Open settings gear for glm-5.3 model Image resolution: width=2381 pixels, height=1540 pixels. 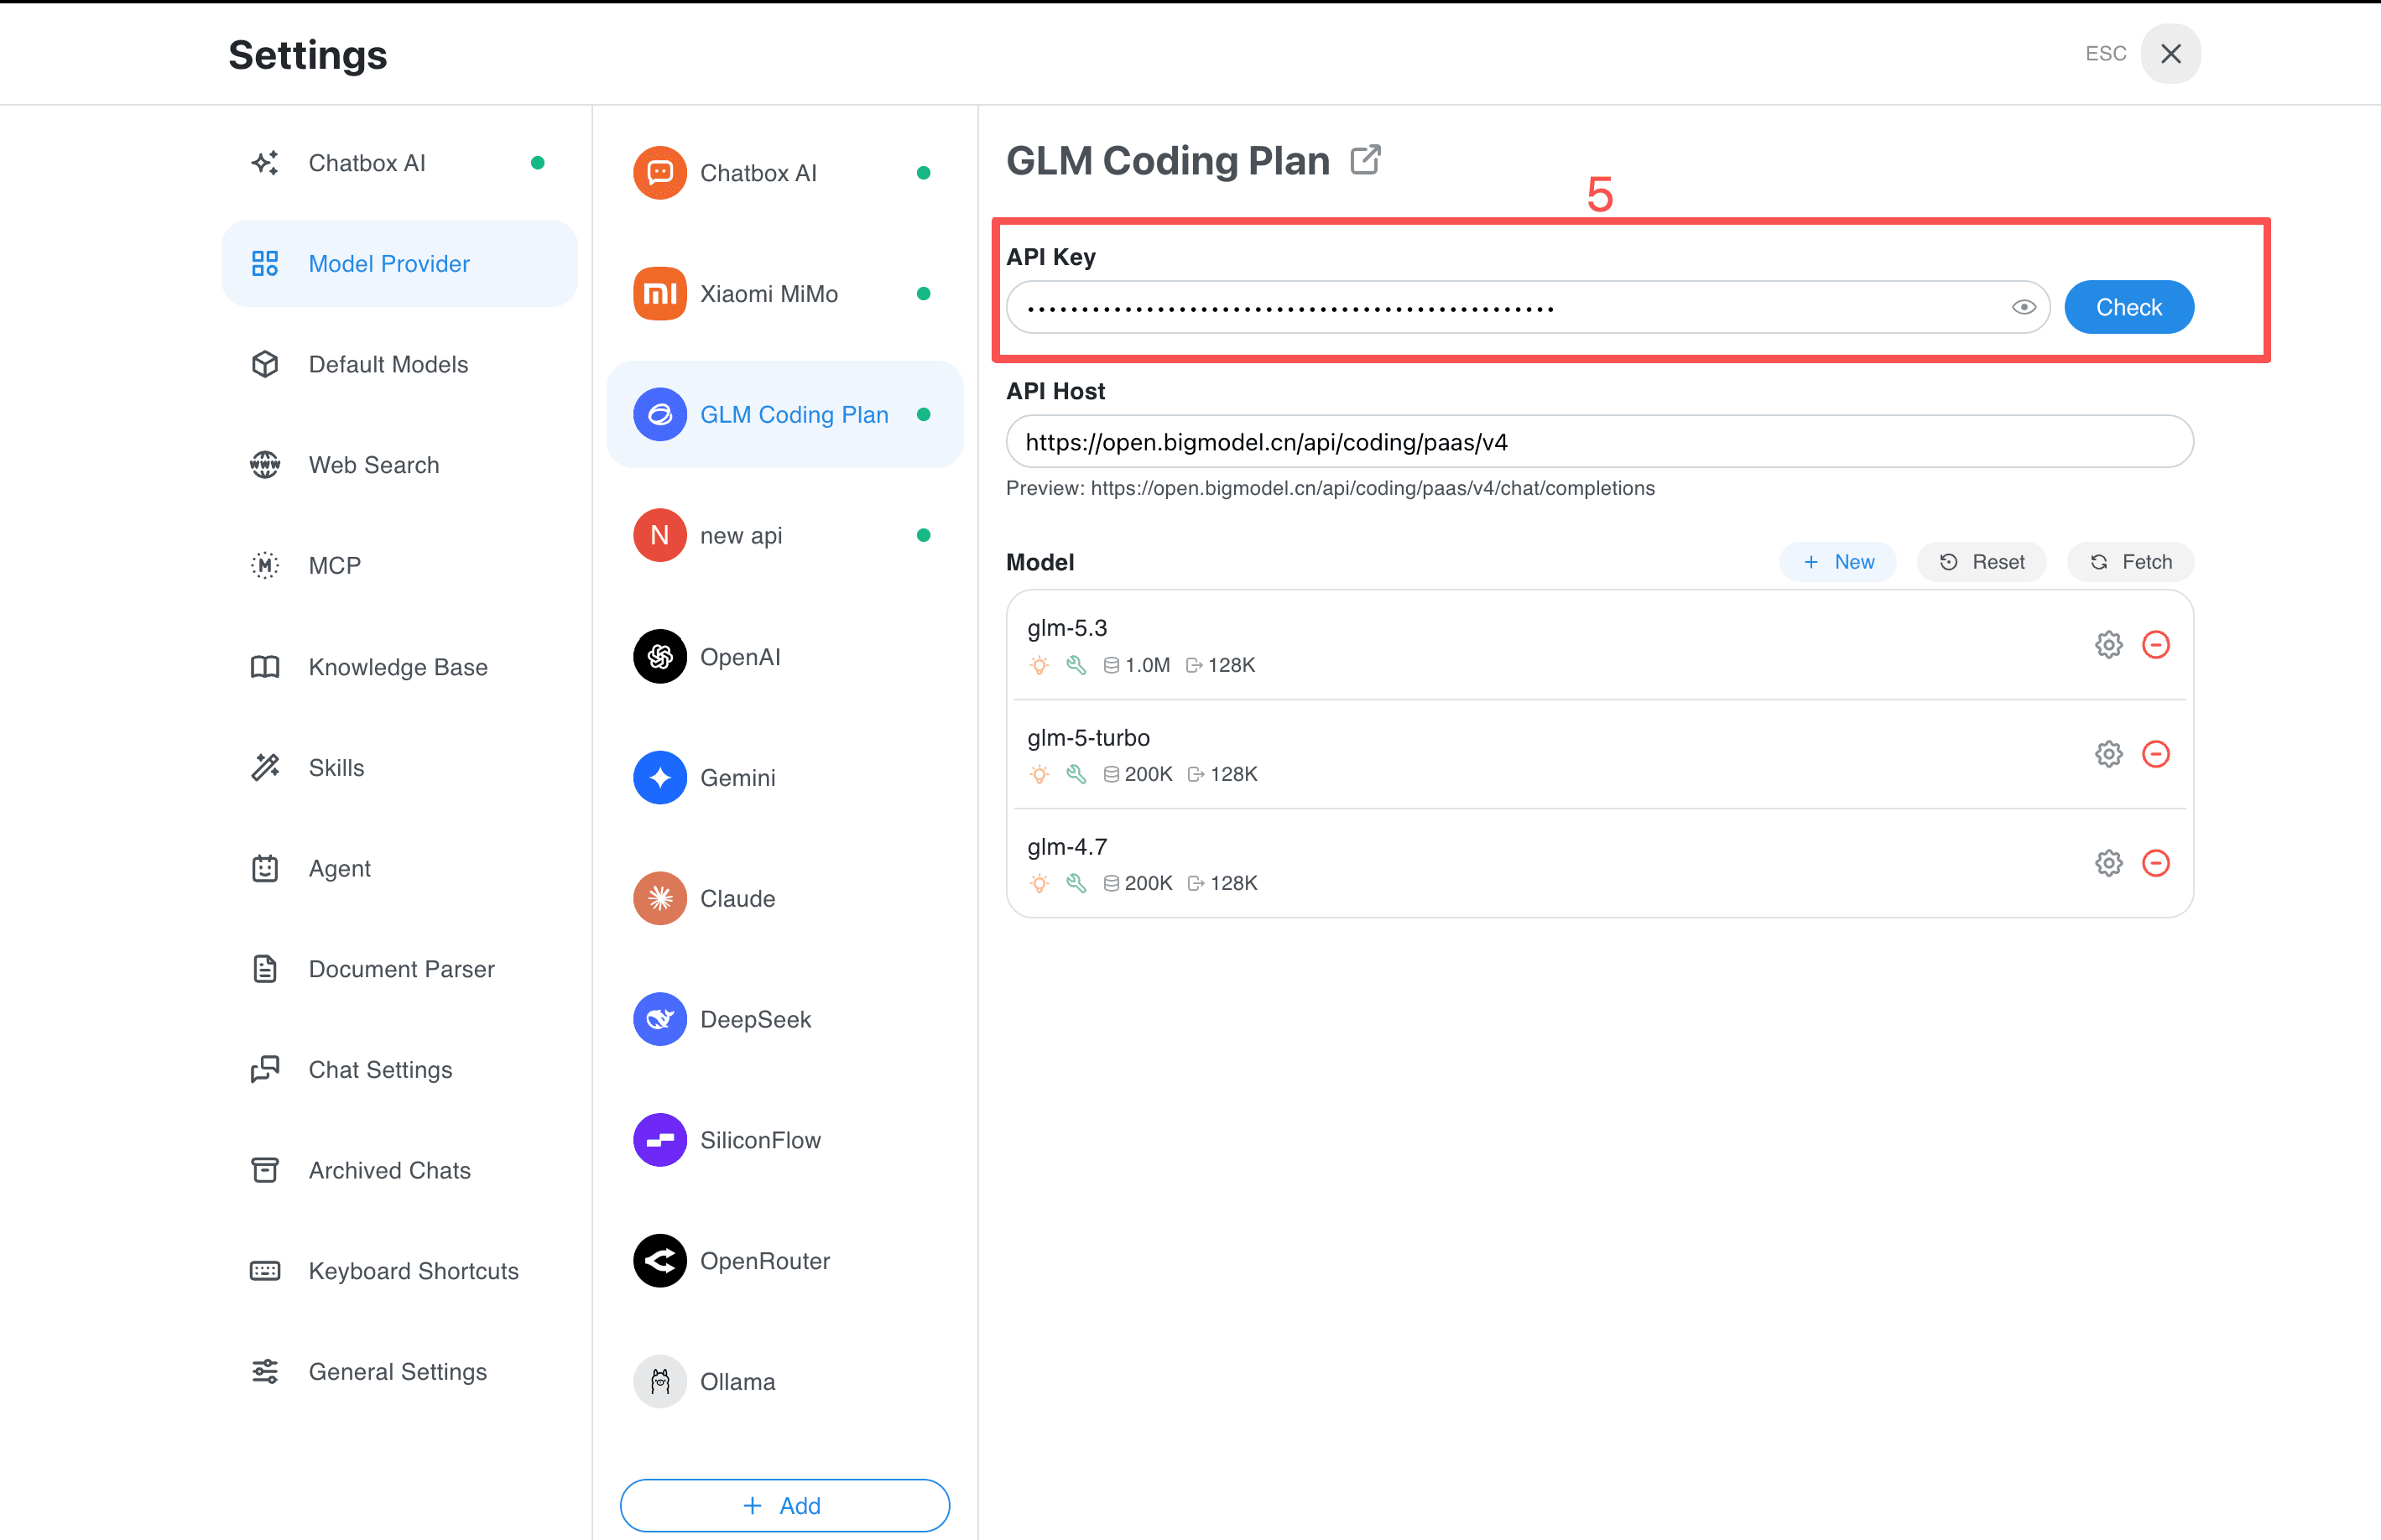(x=2109, y=645)
